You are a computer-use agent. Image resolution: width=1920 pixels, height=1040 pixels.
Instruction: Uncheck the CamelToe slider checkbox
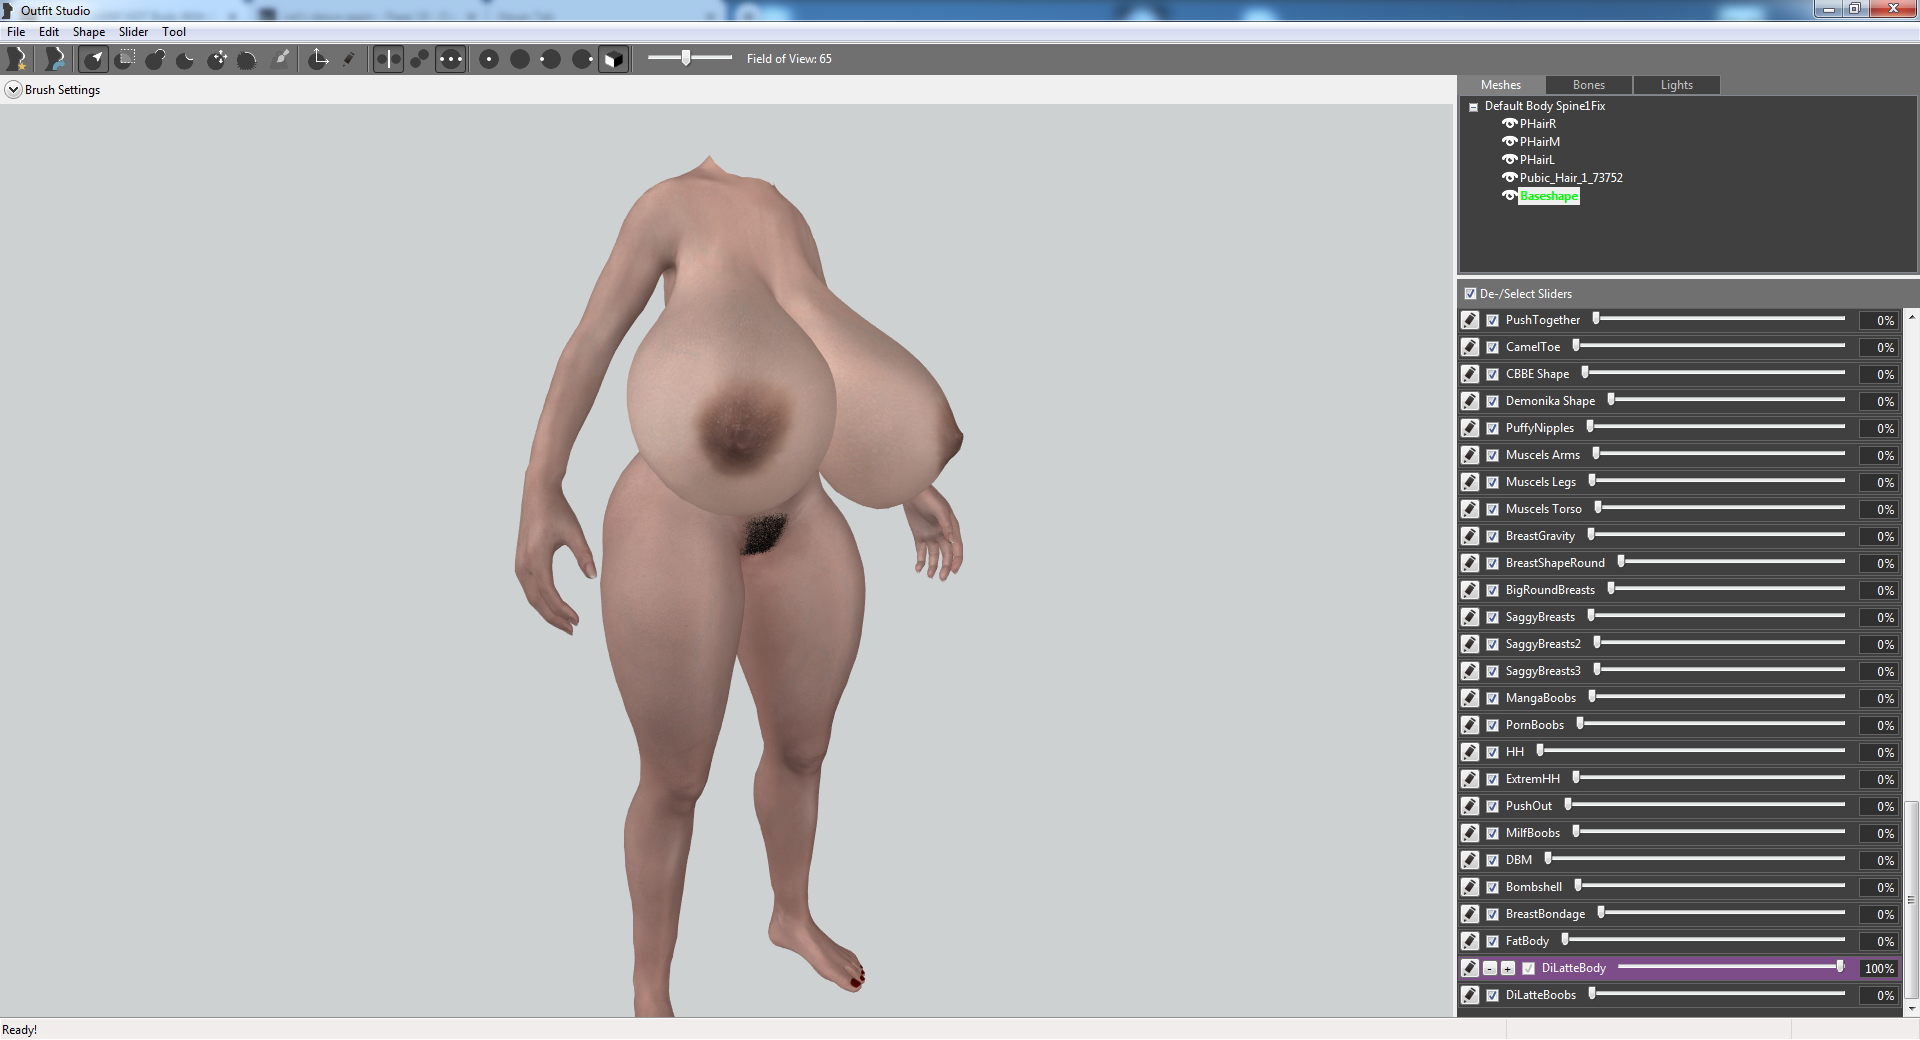1492,347
